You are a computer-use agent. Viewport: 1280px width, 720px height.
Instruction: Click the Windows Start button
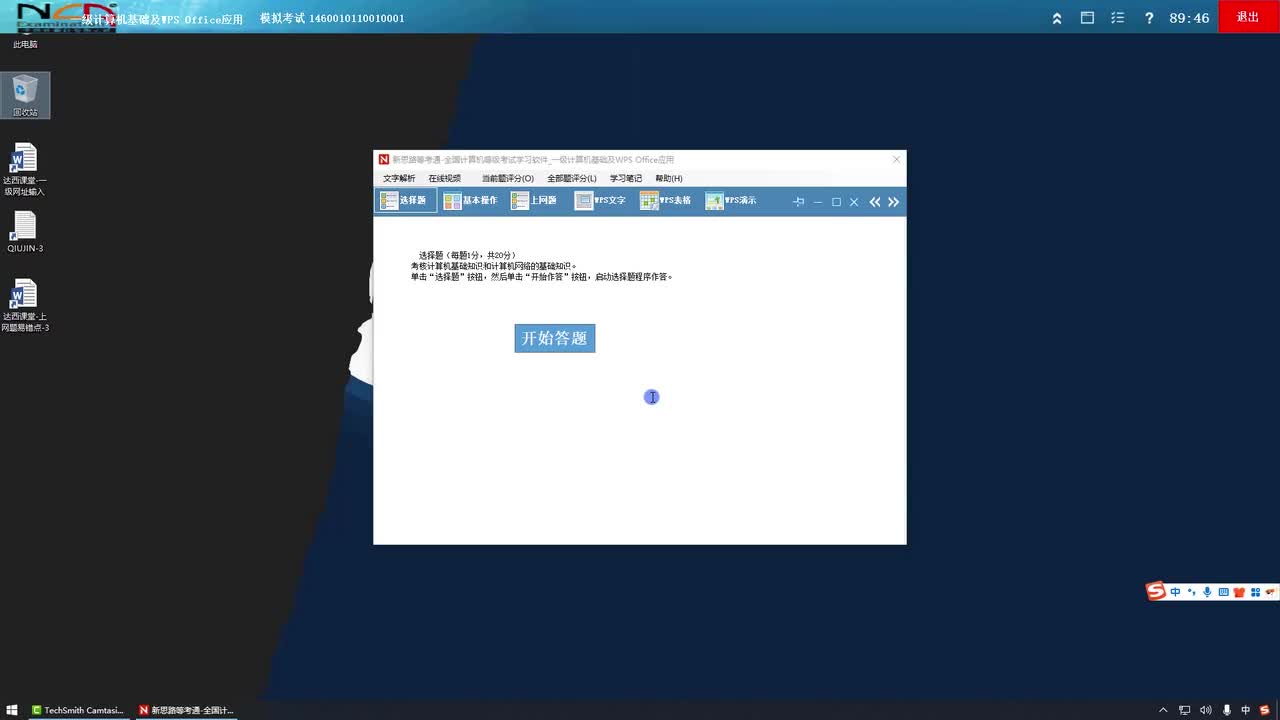pos(12,710)
